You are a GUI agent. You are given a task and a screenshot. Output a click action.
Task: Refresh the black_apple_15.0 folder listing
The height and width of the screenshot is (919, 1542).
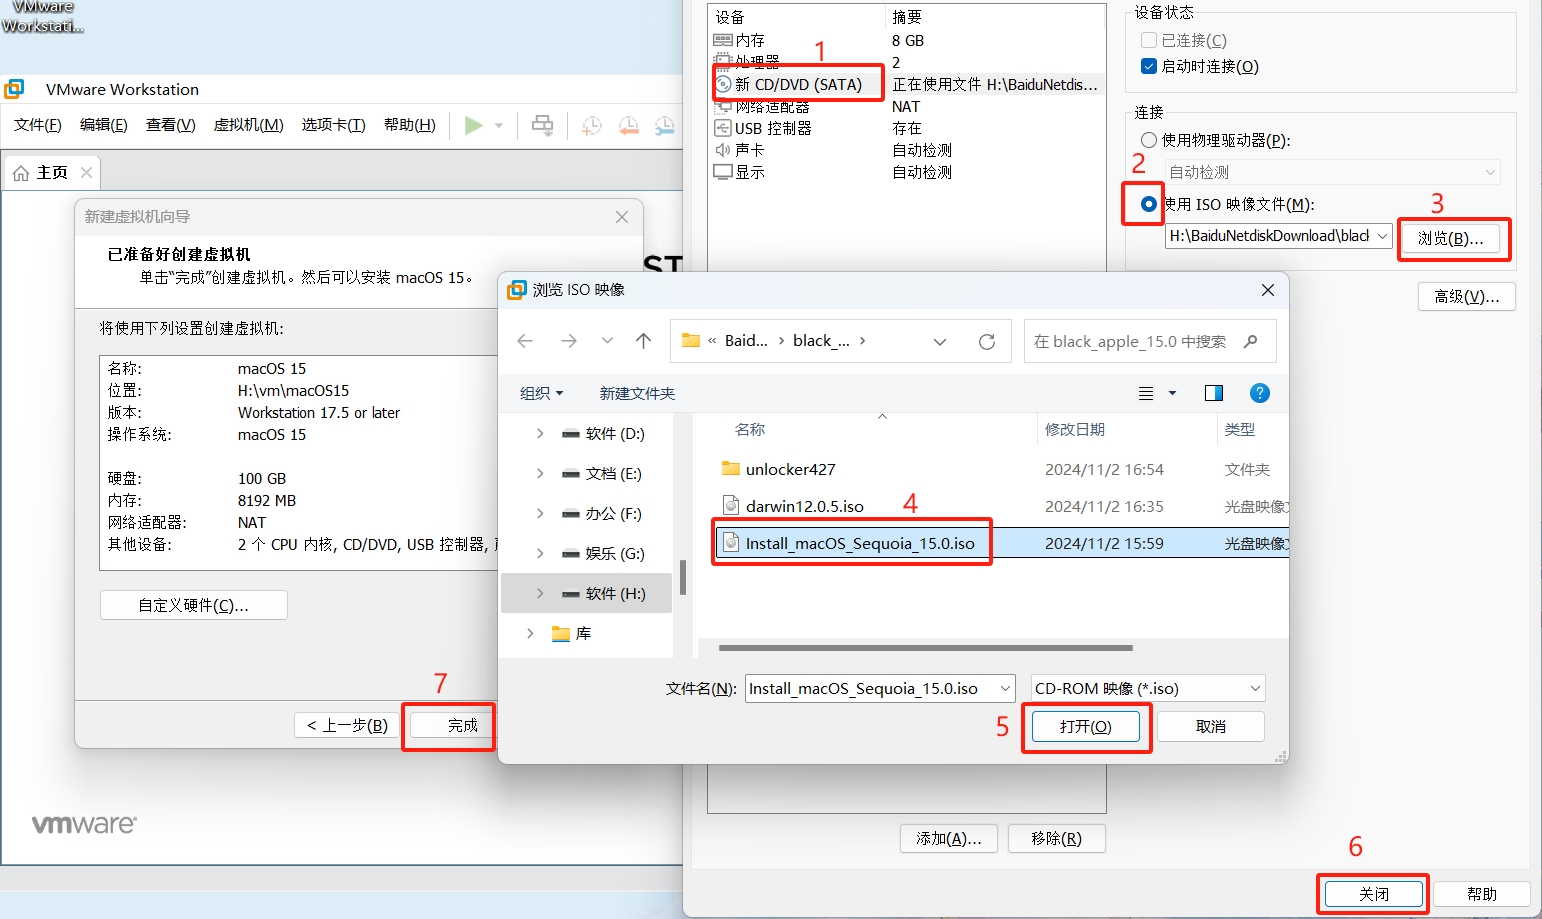(987, 341)
